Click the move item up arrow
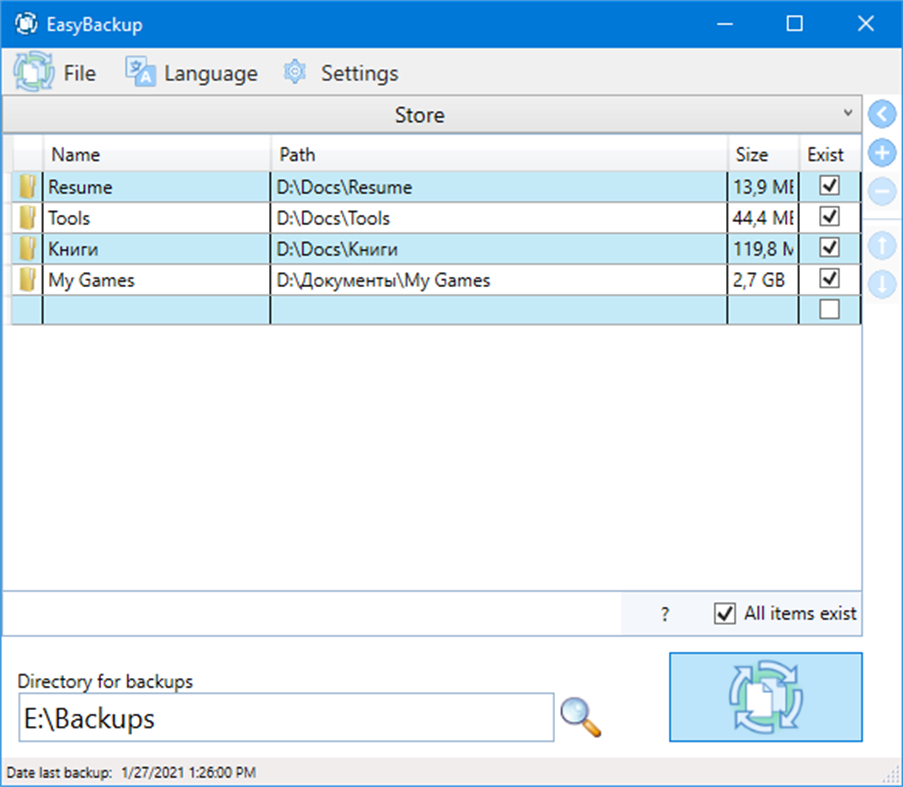Image resolution: width=903 pixels, height=787 pixels. 881,245
